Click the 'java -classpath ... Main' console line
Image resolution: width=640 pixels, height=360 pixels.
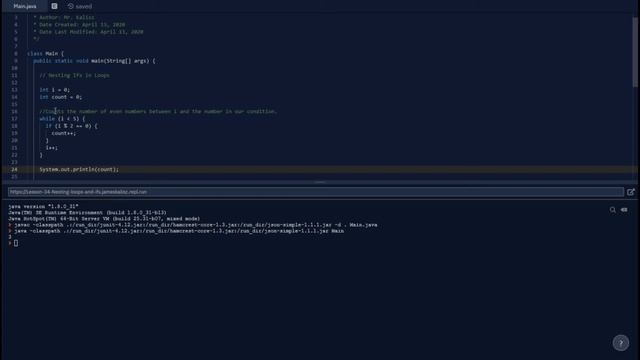point(179,231)
